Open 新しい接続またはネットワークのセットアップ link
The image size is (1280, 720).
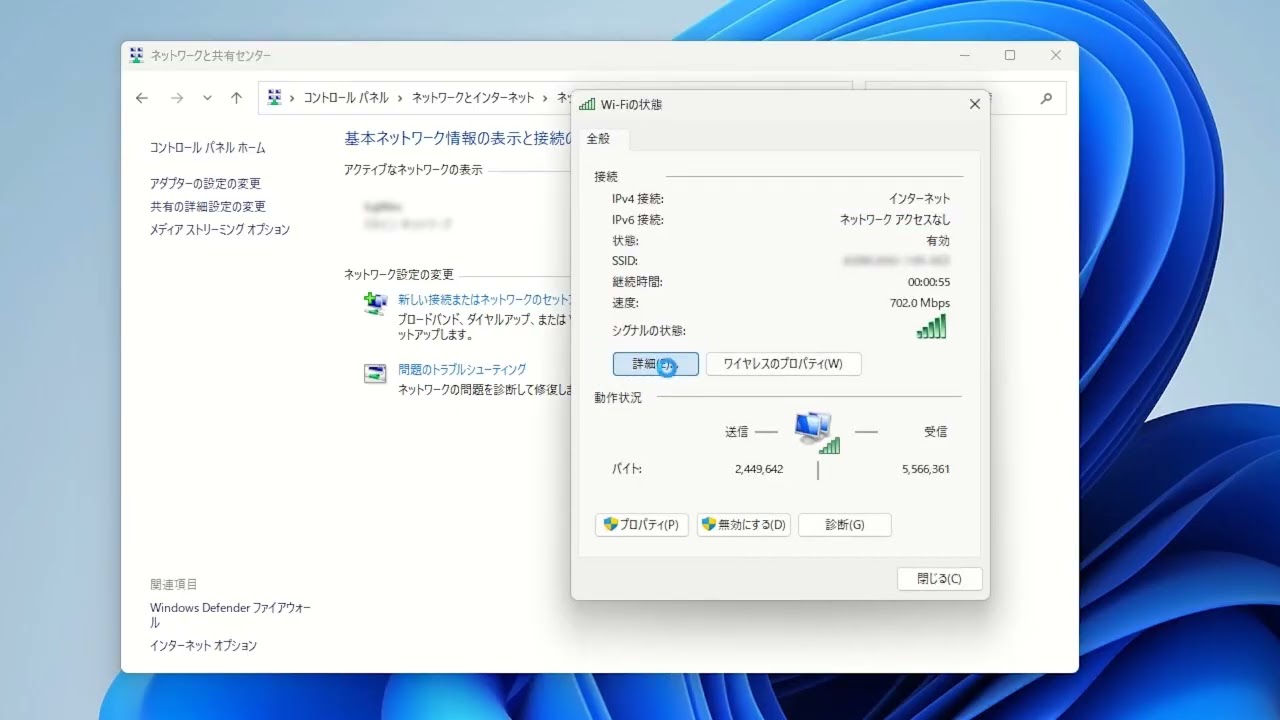click(x=484, y=300)
